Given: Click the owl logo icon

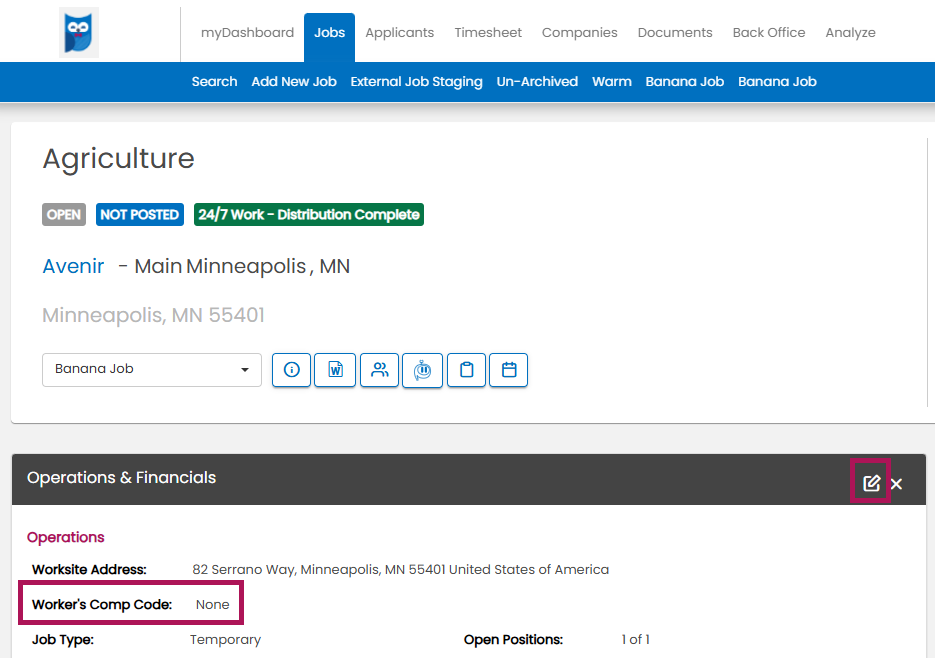Looking at the screenshot, I should coord(79,32).
